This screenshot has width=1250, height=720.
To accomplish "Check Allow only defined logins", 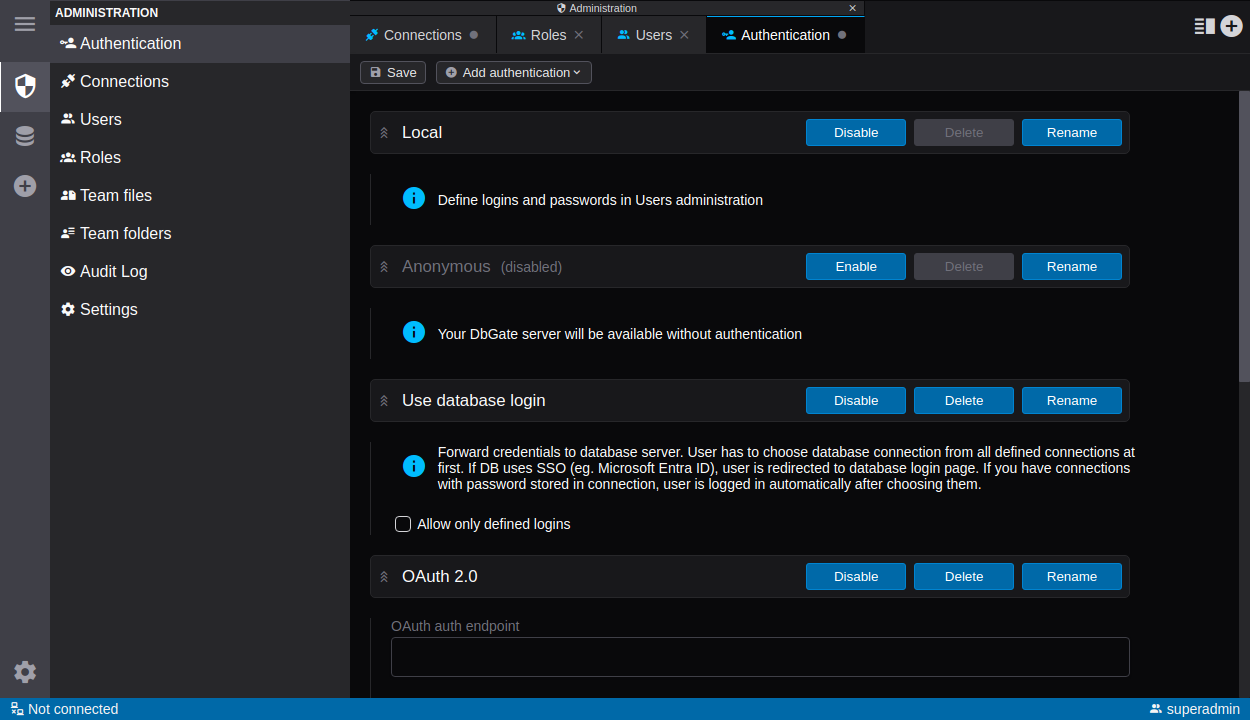I will [x=403, y=524].
